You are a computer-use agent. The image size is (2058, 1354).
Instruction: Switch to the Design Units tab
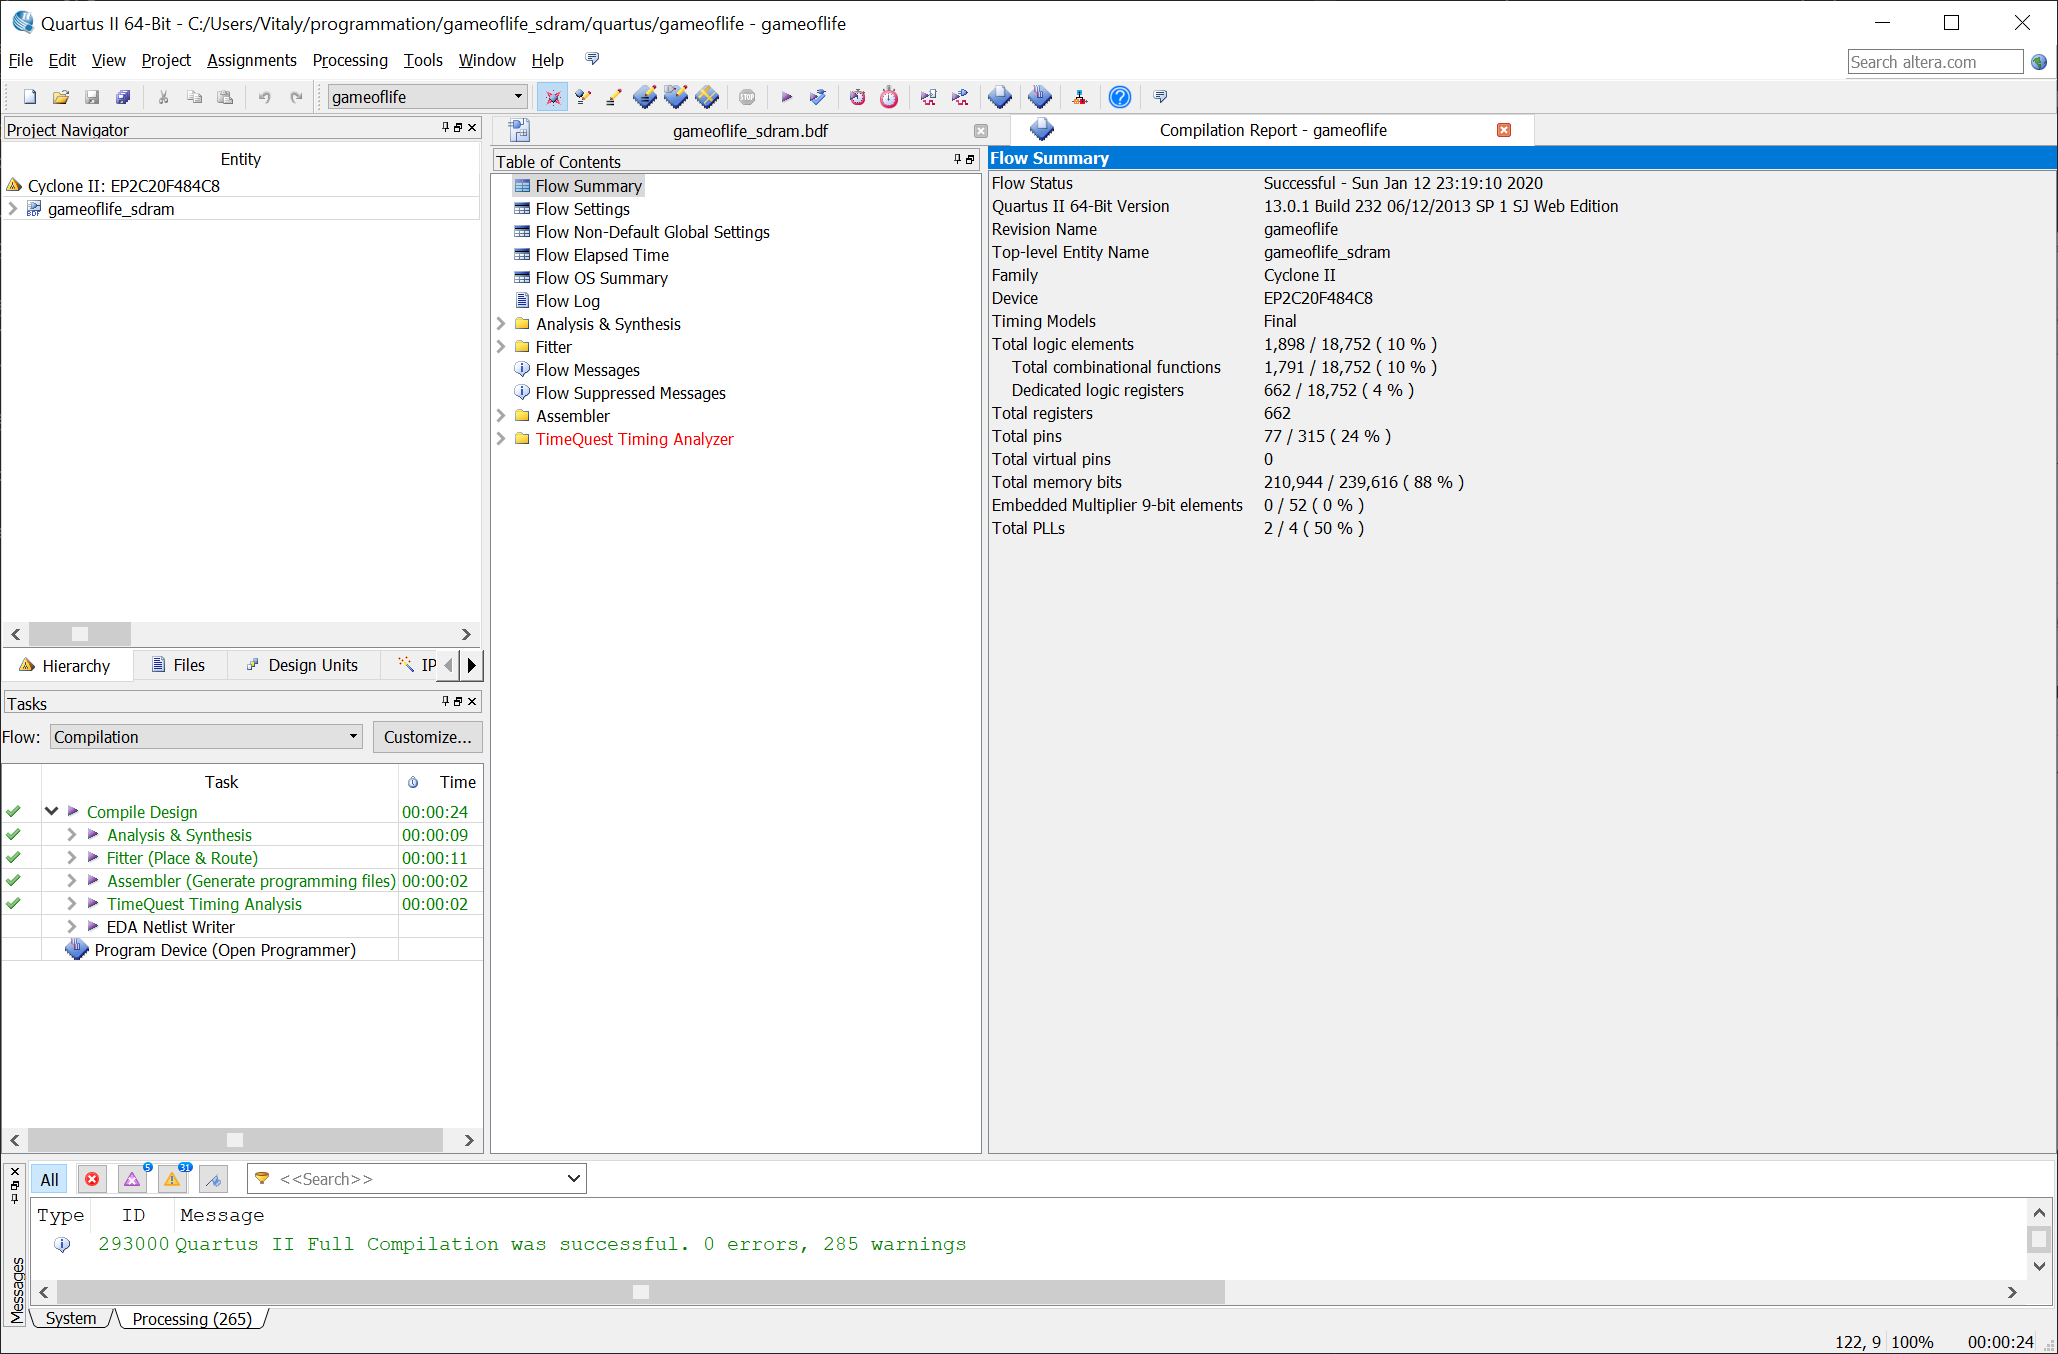click(302, 665)
